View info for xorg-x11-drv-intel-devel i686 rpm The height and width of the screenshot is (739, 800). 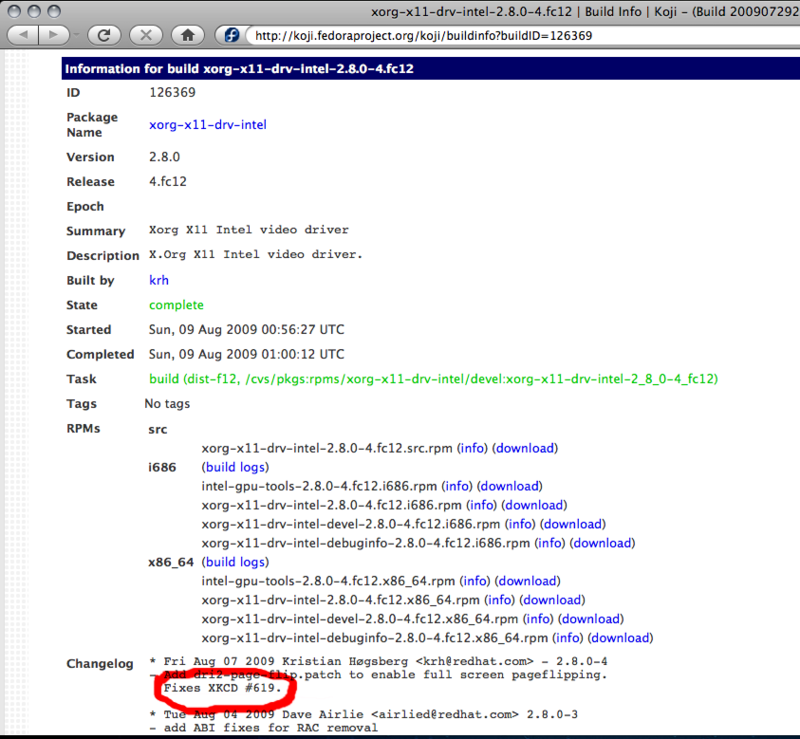520,524
